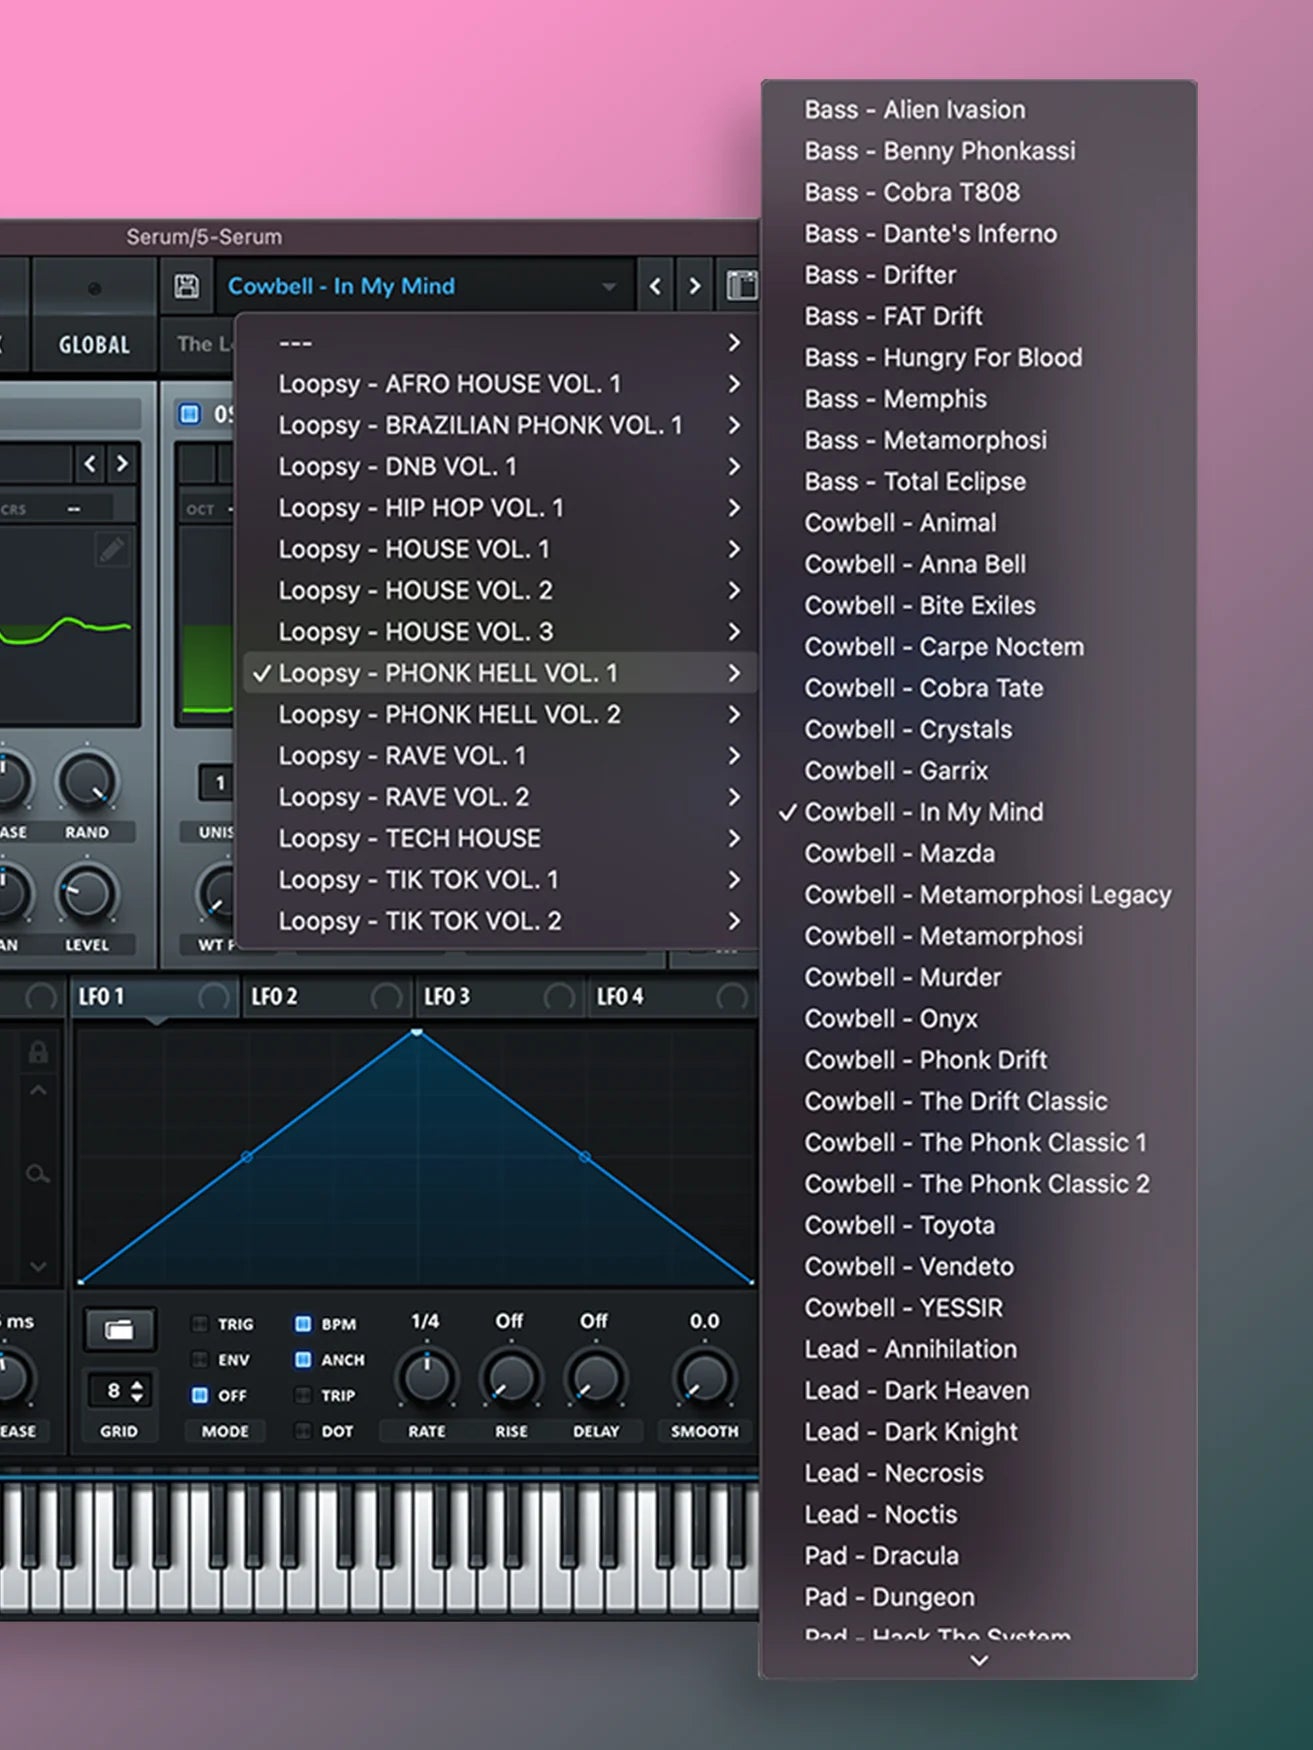
Task: Click previous wavetable arrow in oscillator
Action: pyautogui.click(x=90, y=464)
